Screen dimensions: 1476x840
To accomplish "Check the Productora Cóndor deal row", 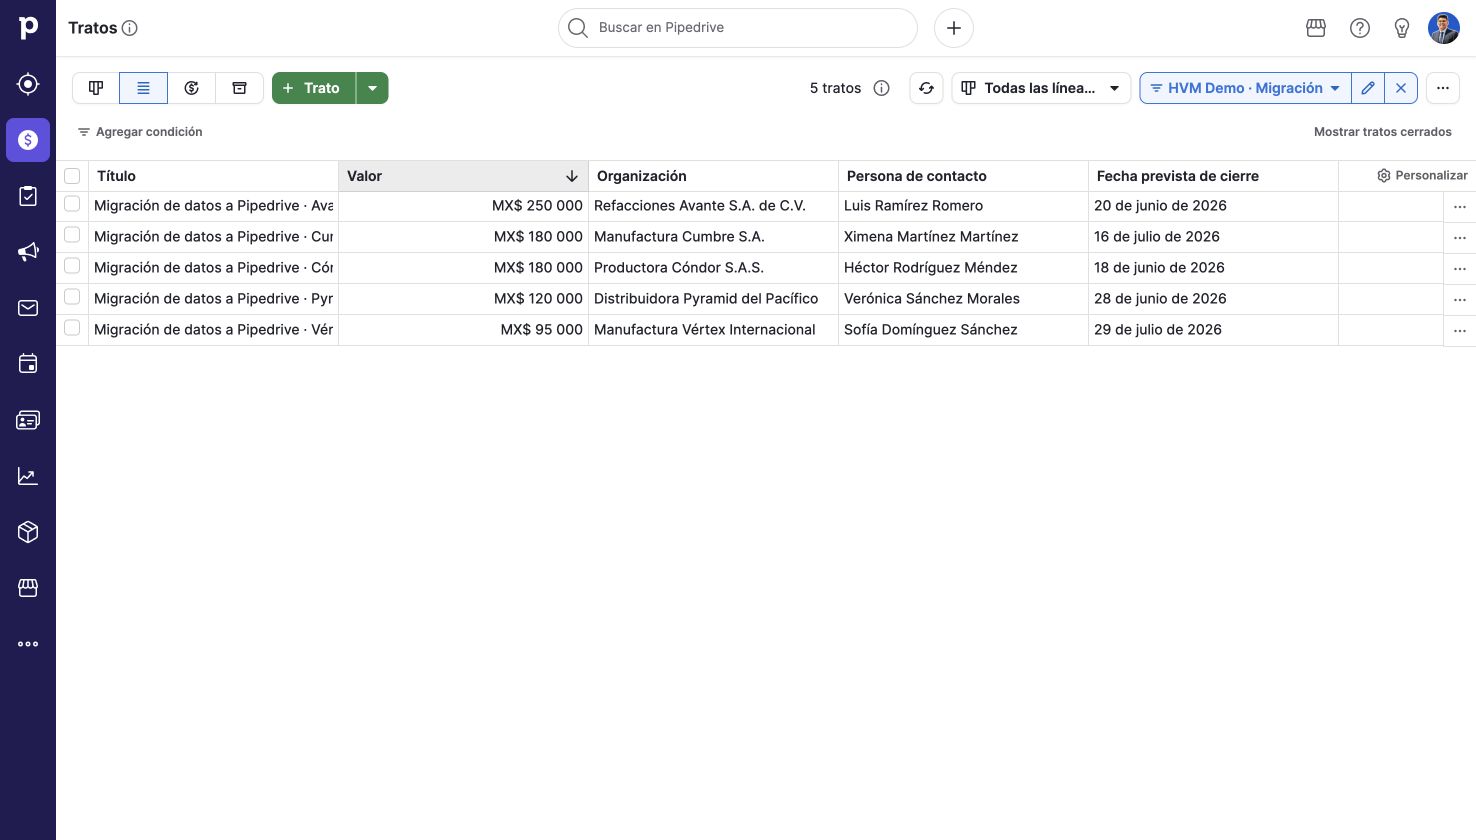I will pyautogui.click(x=72, y=266).
